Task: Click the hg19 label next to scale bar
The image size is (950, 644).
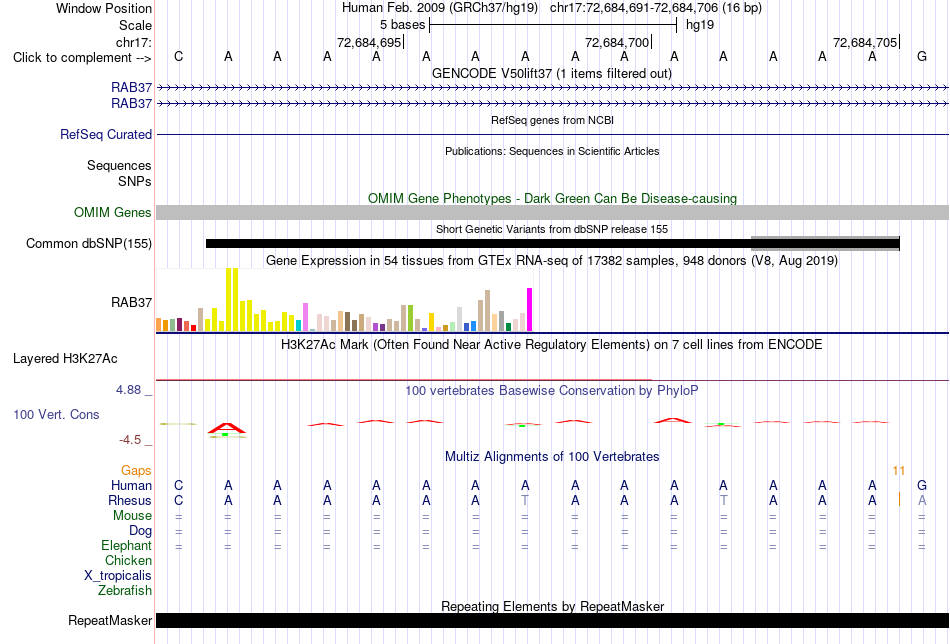Action: tap(700, 25)
